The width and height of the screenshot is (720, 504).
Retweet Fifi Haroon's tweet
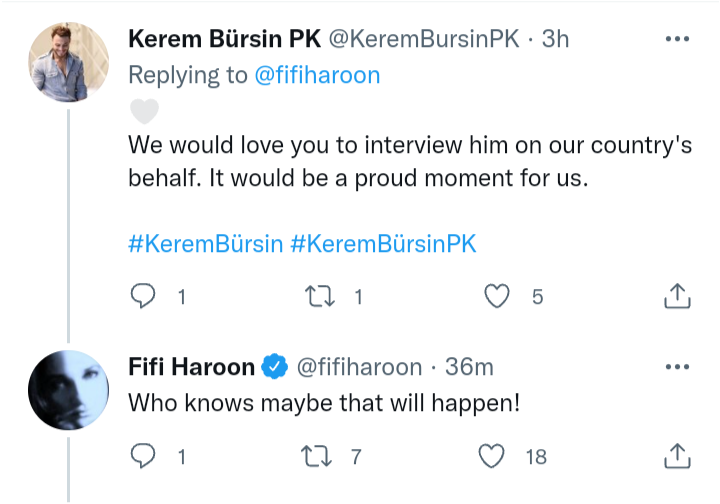[x=320, y=456]
